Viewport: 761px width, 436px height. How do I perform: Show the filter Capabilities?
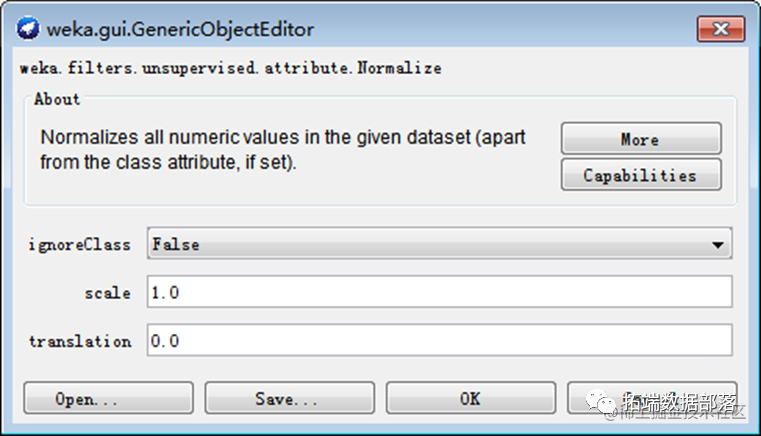[x=640, y=175]
